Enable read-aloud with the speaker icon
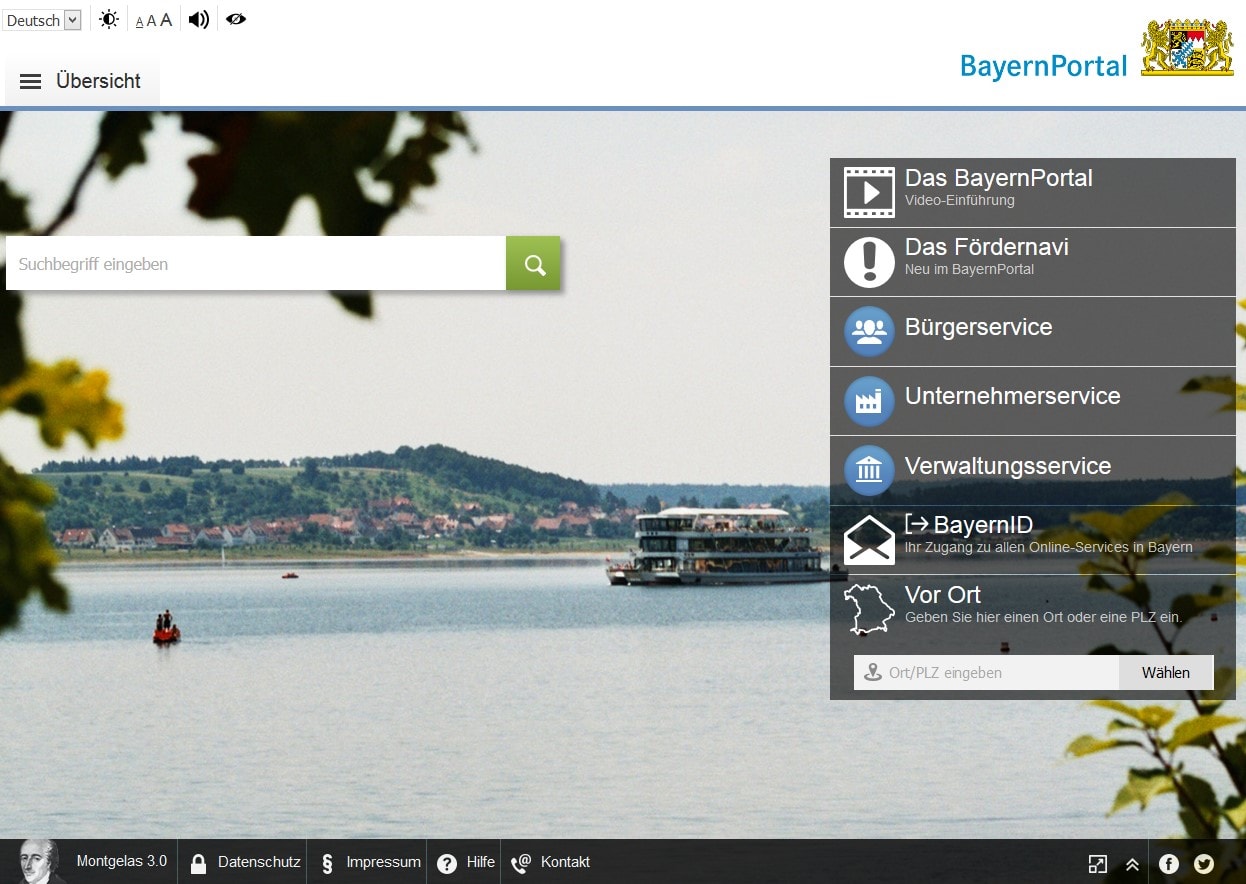The width and height of the screenshot is (1246, 884). pyautogui.click(x=198, y=18)
